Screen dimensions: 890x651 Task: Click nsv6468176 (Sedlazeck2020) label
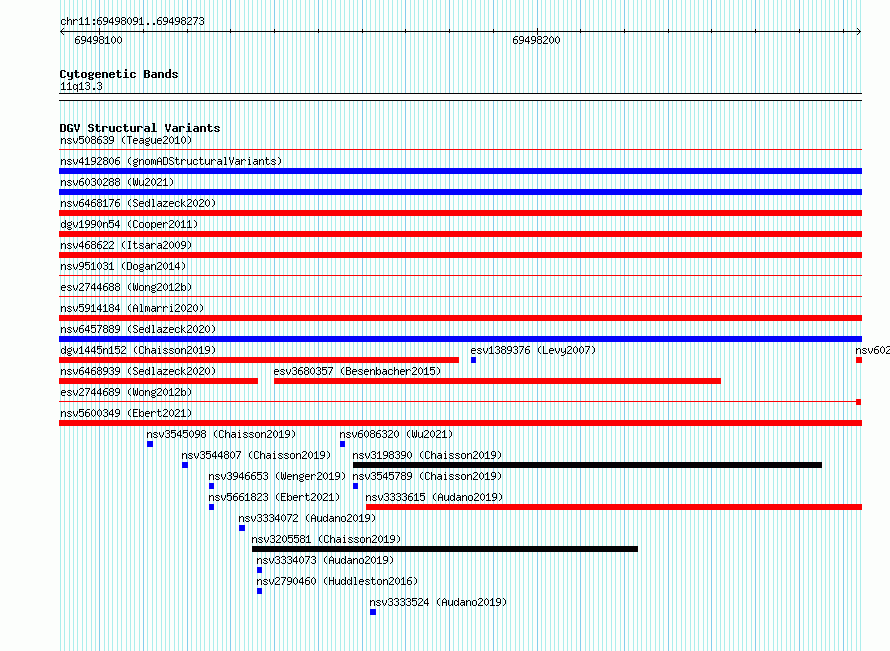click(x=138, y=203)
